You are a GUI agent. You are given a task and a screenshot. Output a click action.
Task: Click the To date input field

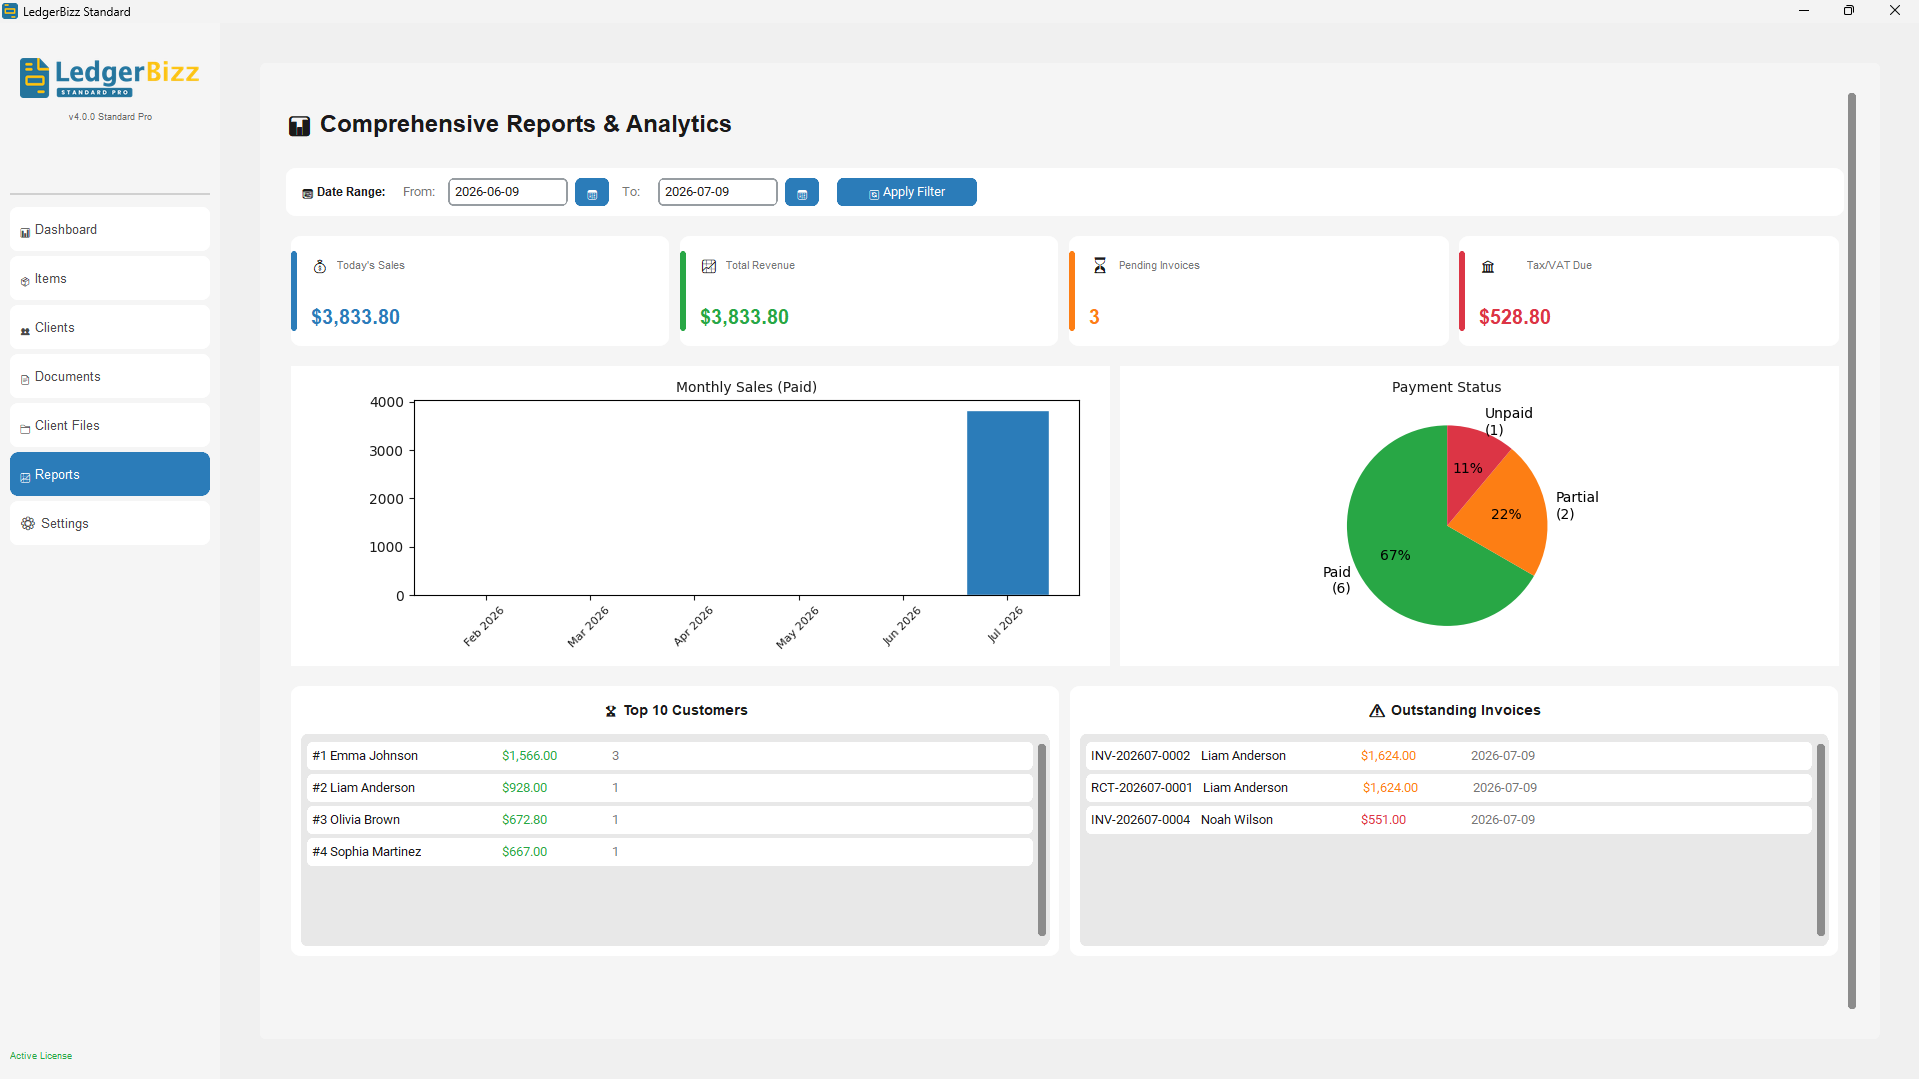[718, 192]
